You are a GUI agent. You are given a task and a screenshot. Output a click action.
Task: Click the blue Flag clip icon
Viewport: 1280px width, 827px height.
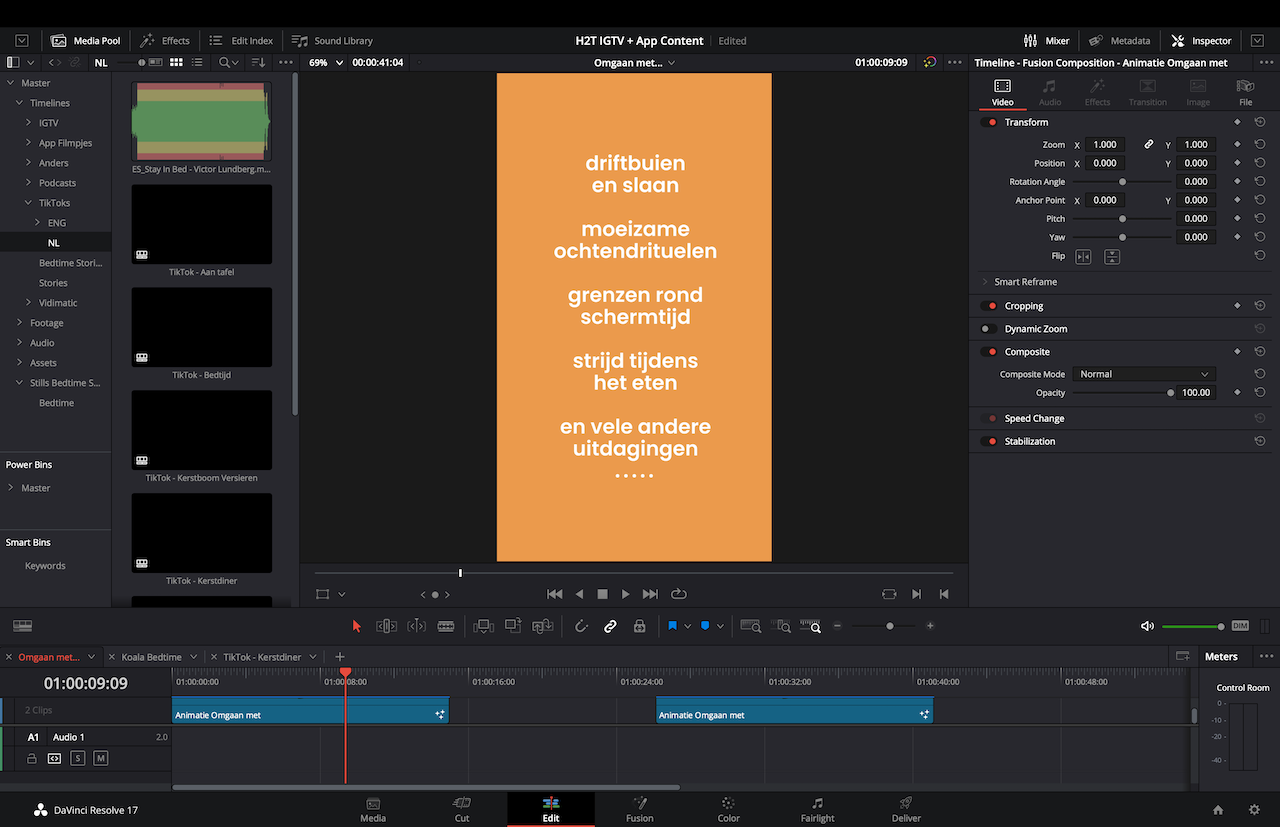tap(672, 626)
